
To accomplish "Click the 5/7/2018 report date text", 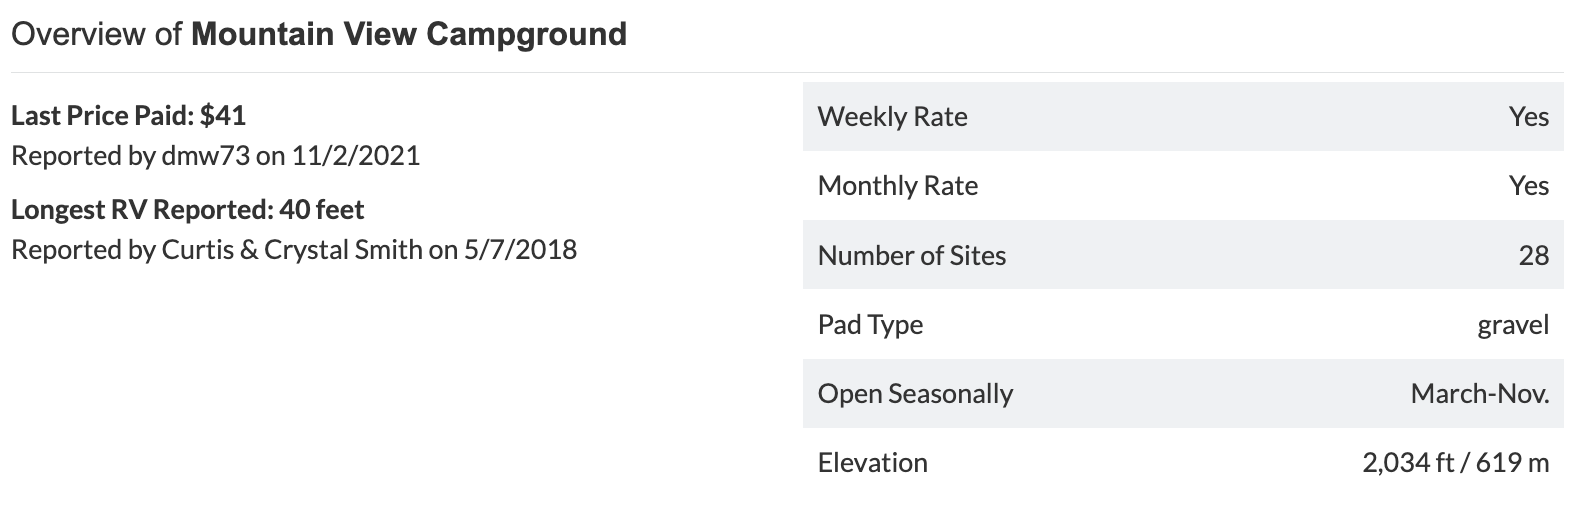I will click(x=521, y=249).
